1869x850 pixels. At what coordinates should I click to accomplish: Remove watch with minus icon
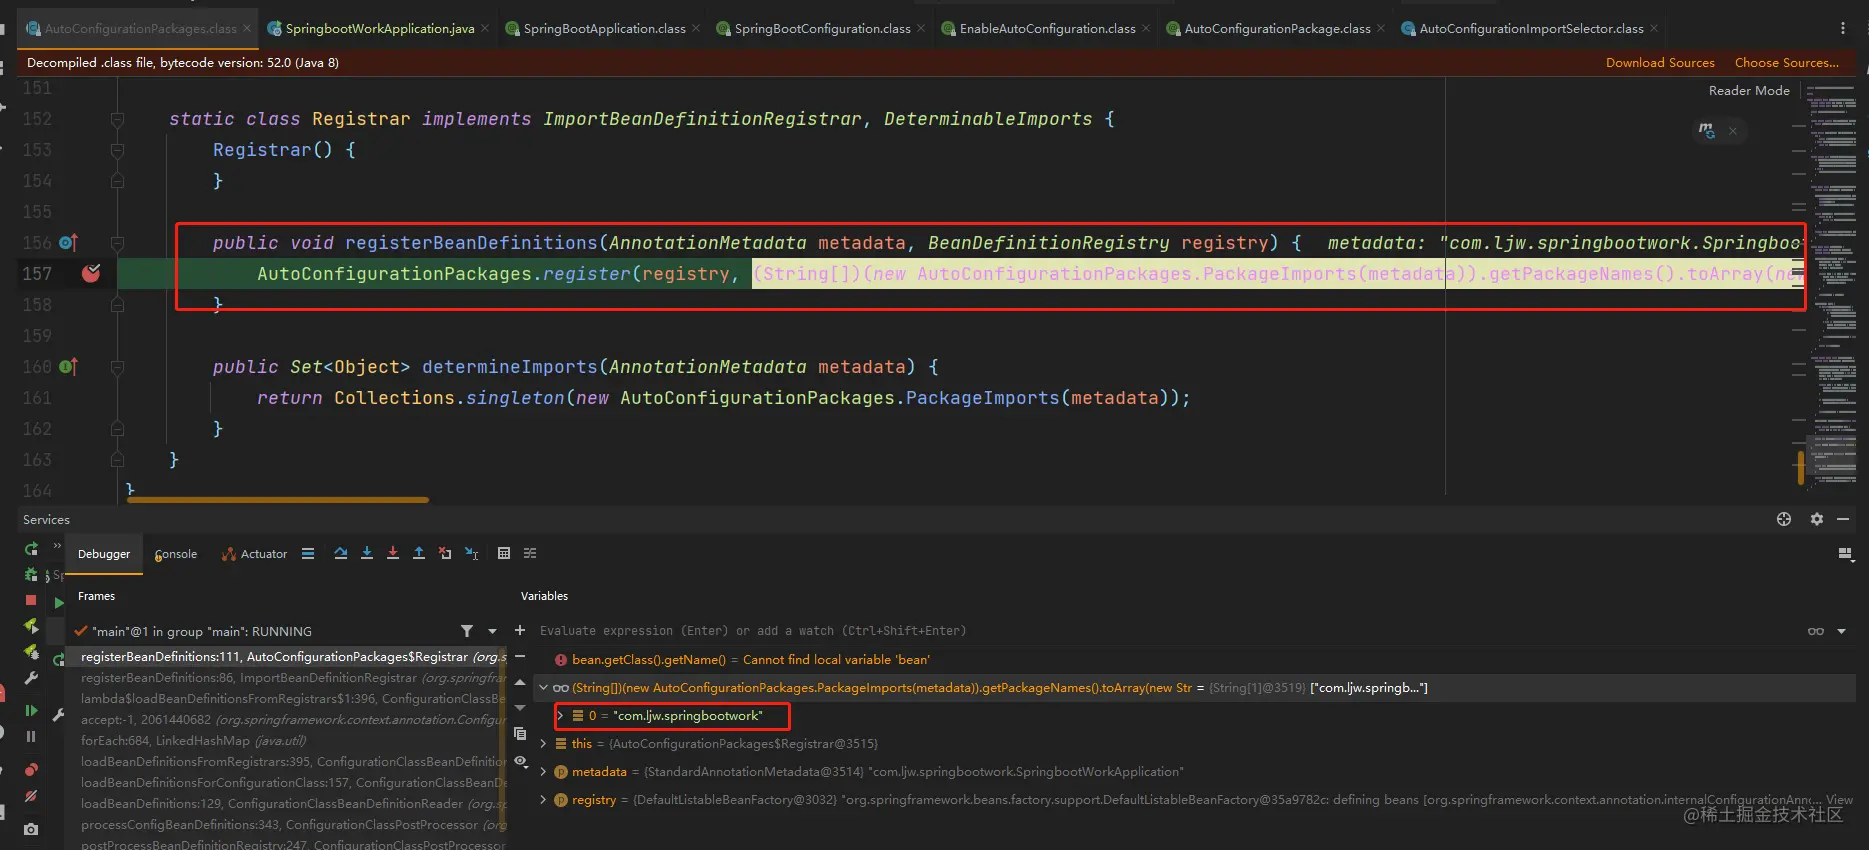(x=520, y=657)
